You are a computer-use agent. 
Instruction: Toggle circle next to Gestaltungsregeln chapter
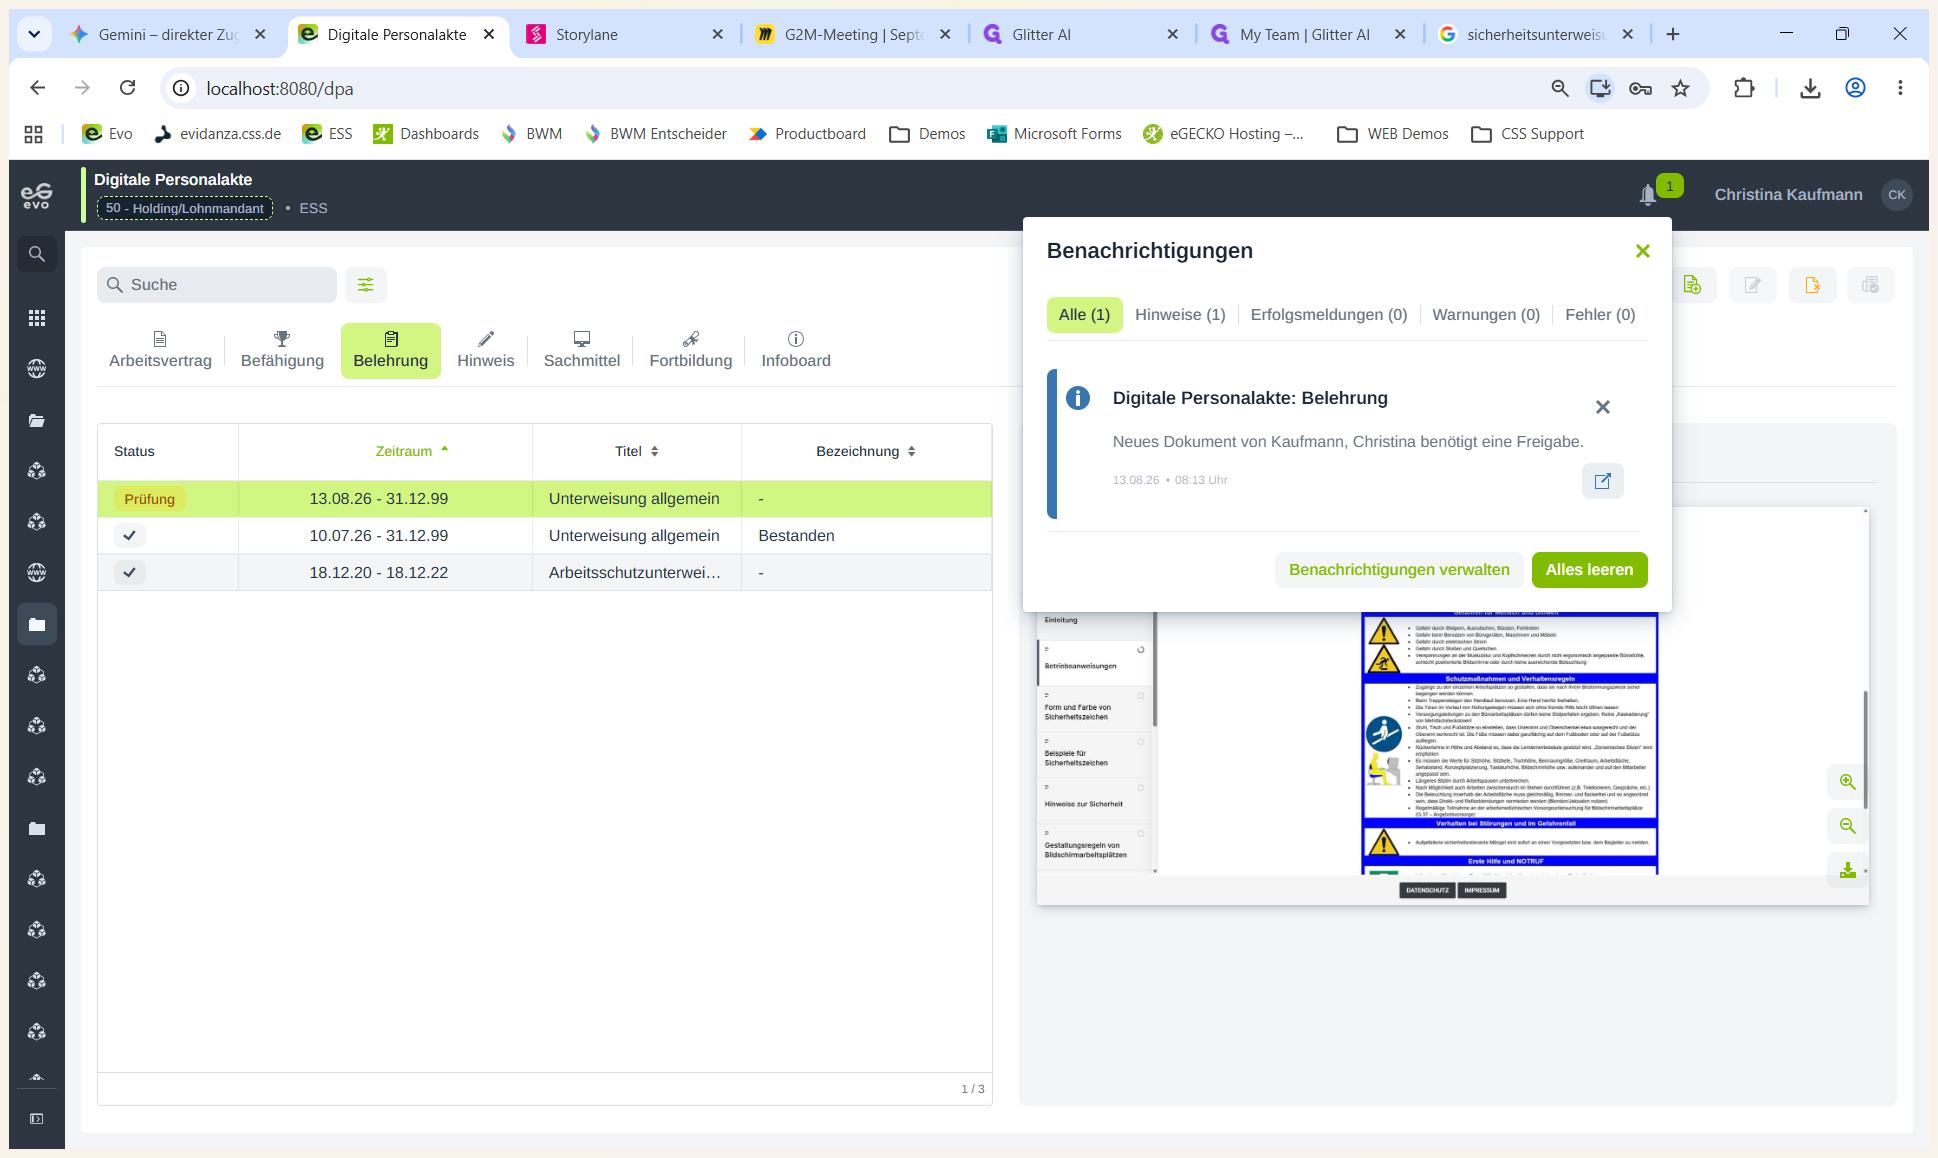pyautogui.click(x=1141, y=834)
